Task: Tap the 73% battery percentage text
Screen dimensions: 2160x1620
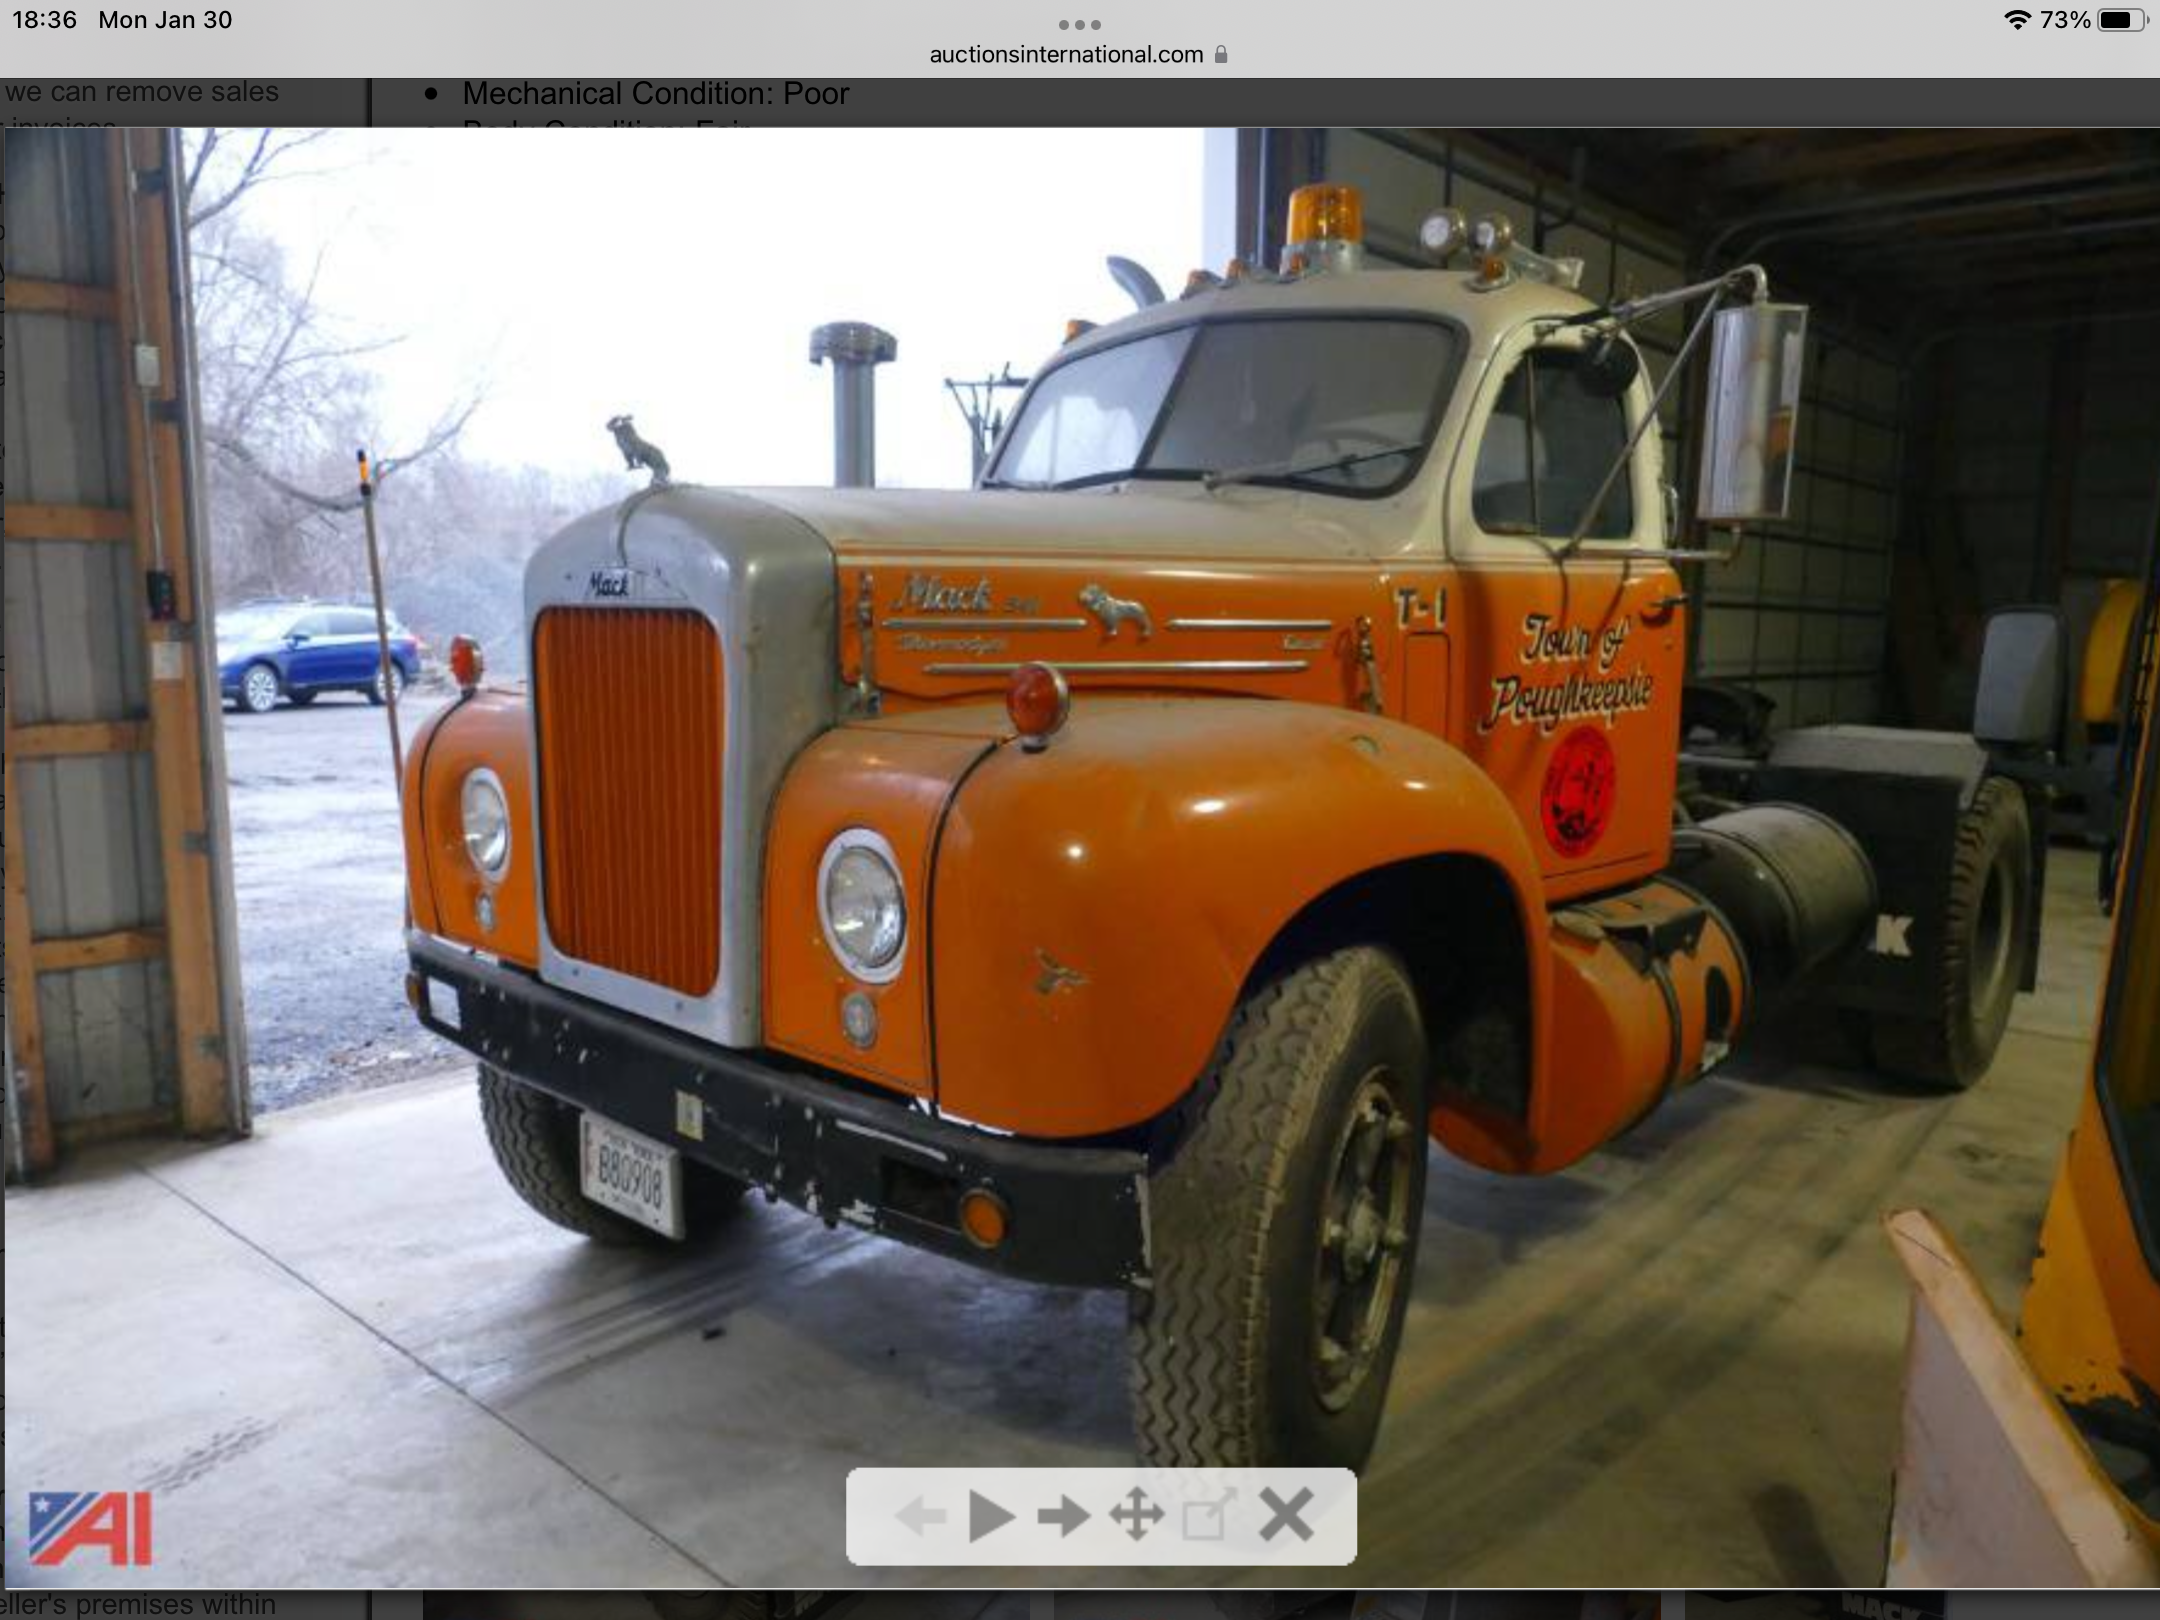Action: coord(2065,20)
